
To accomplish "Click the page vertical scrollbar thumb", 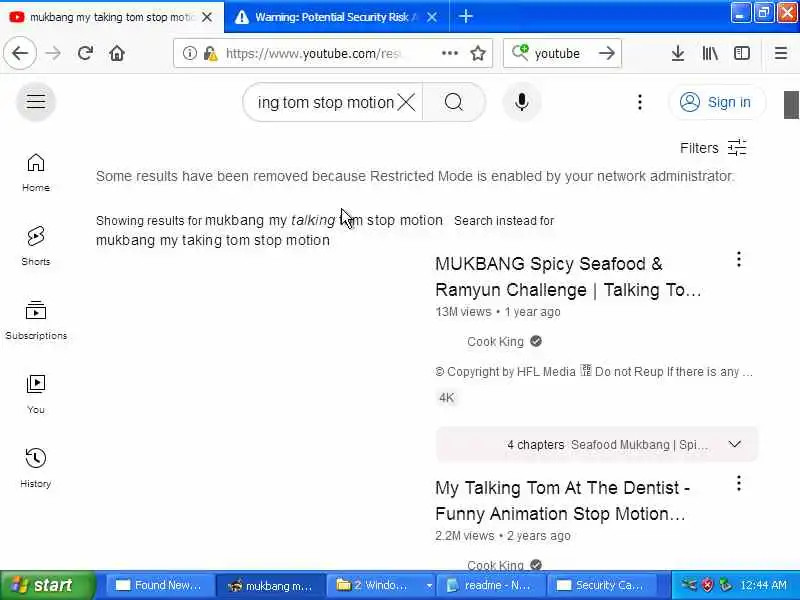I will point(791,104).
